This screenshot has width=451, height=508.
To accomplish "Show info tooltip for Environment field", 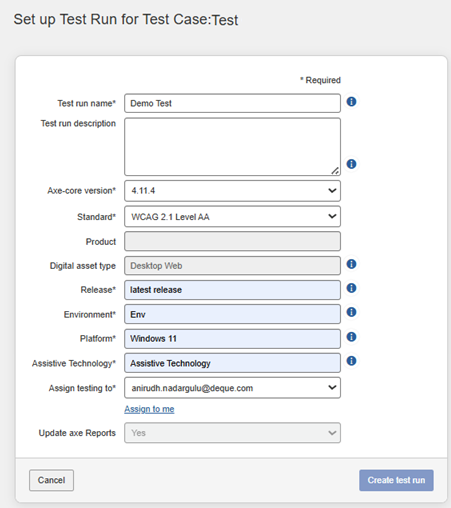I will pos(351,312).
